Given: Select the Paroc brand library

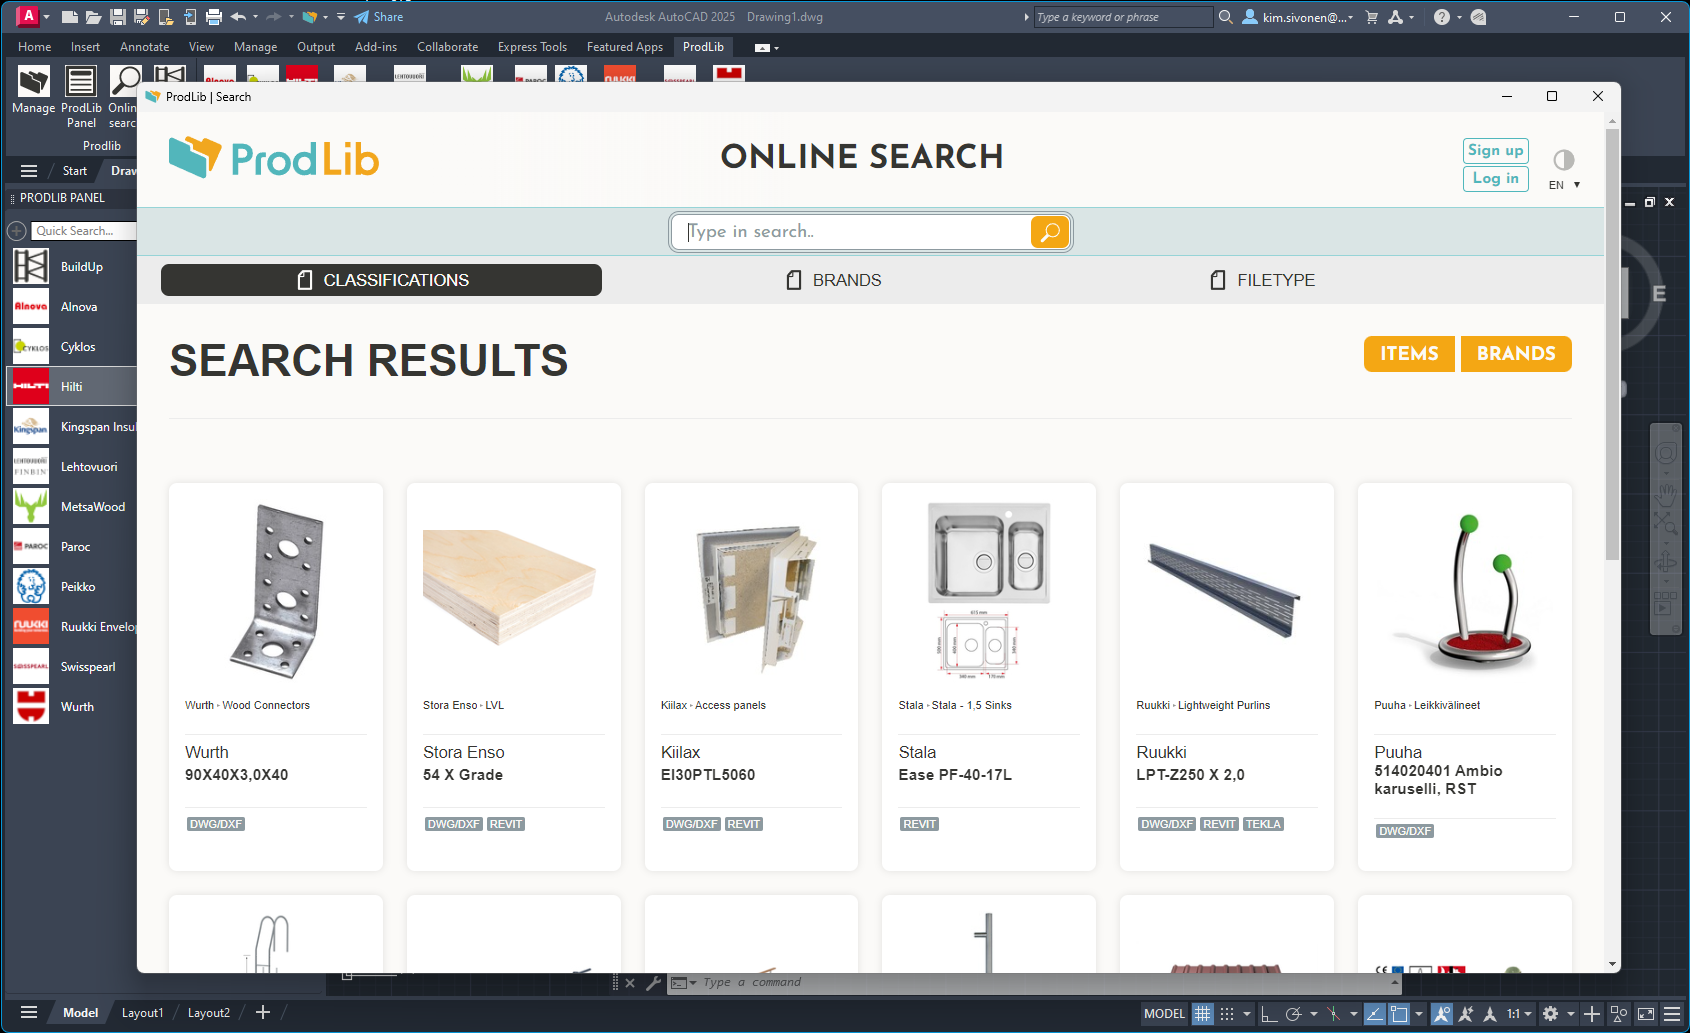Looking at the screenshot, I should (72, 547).
